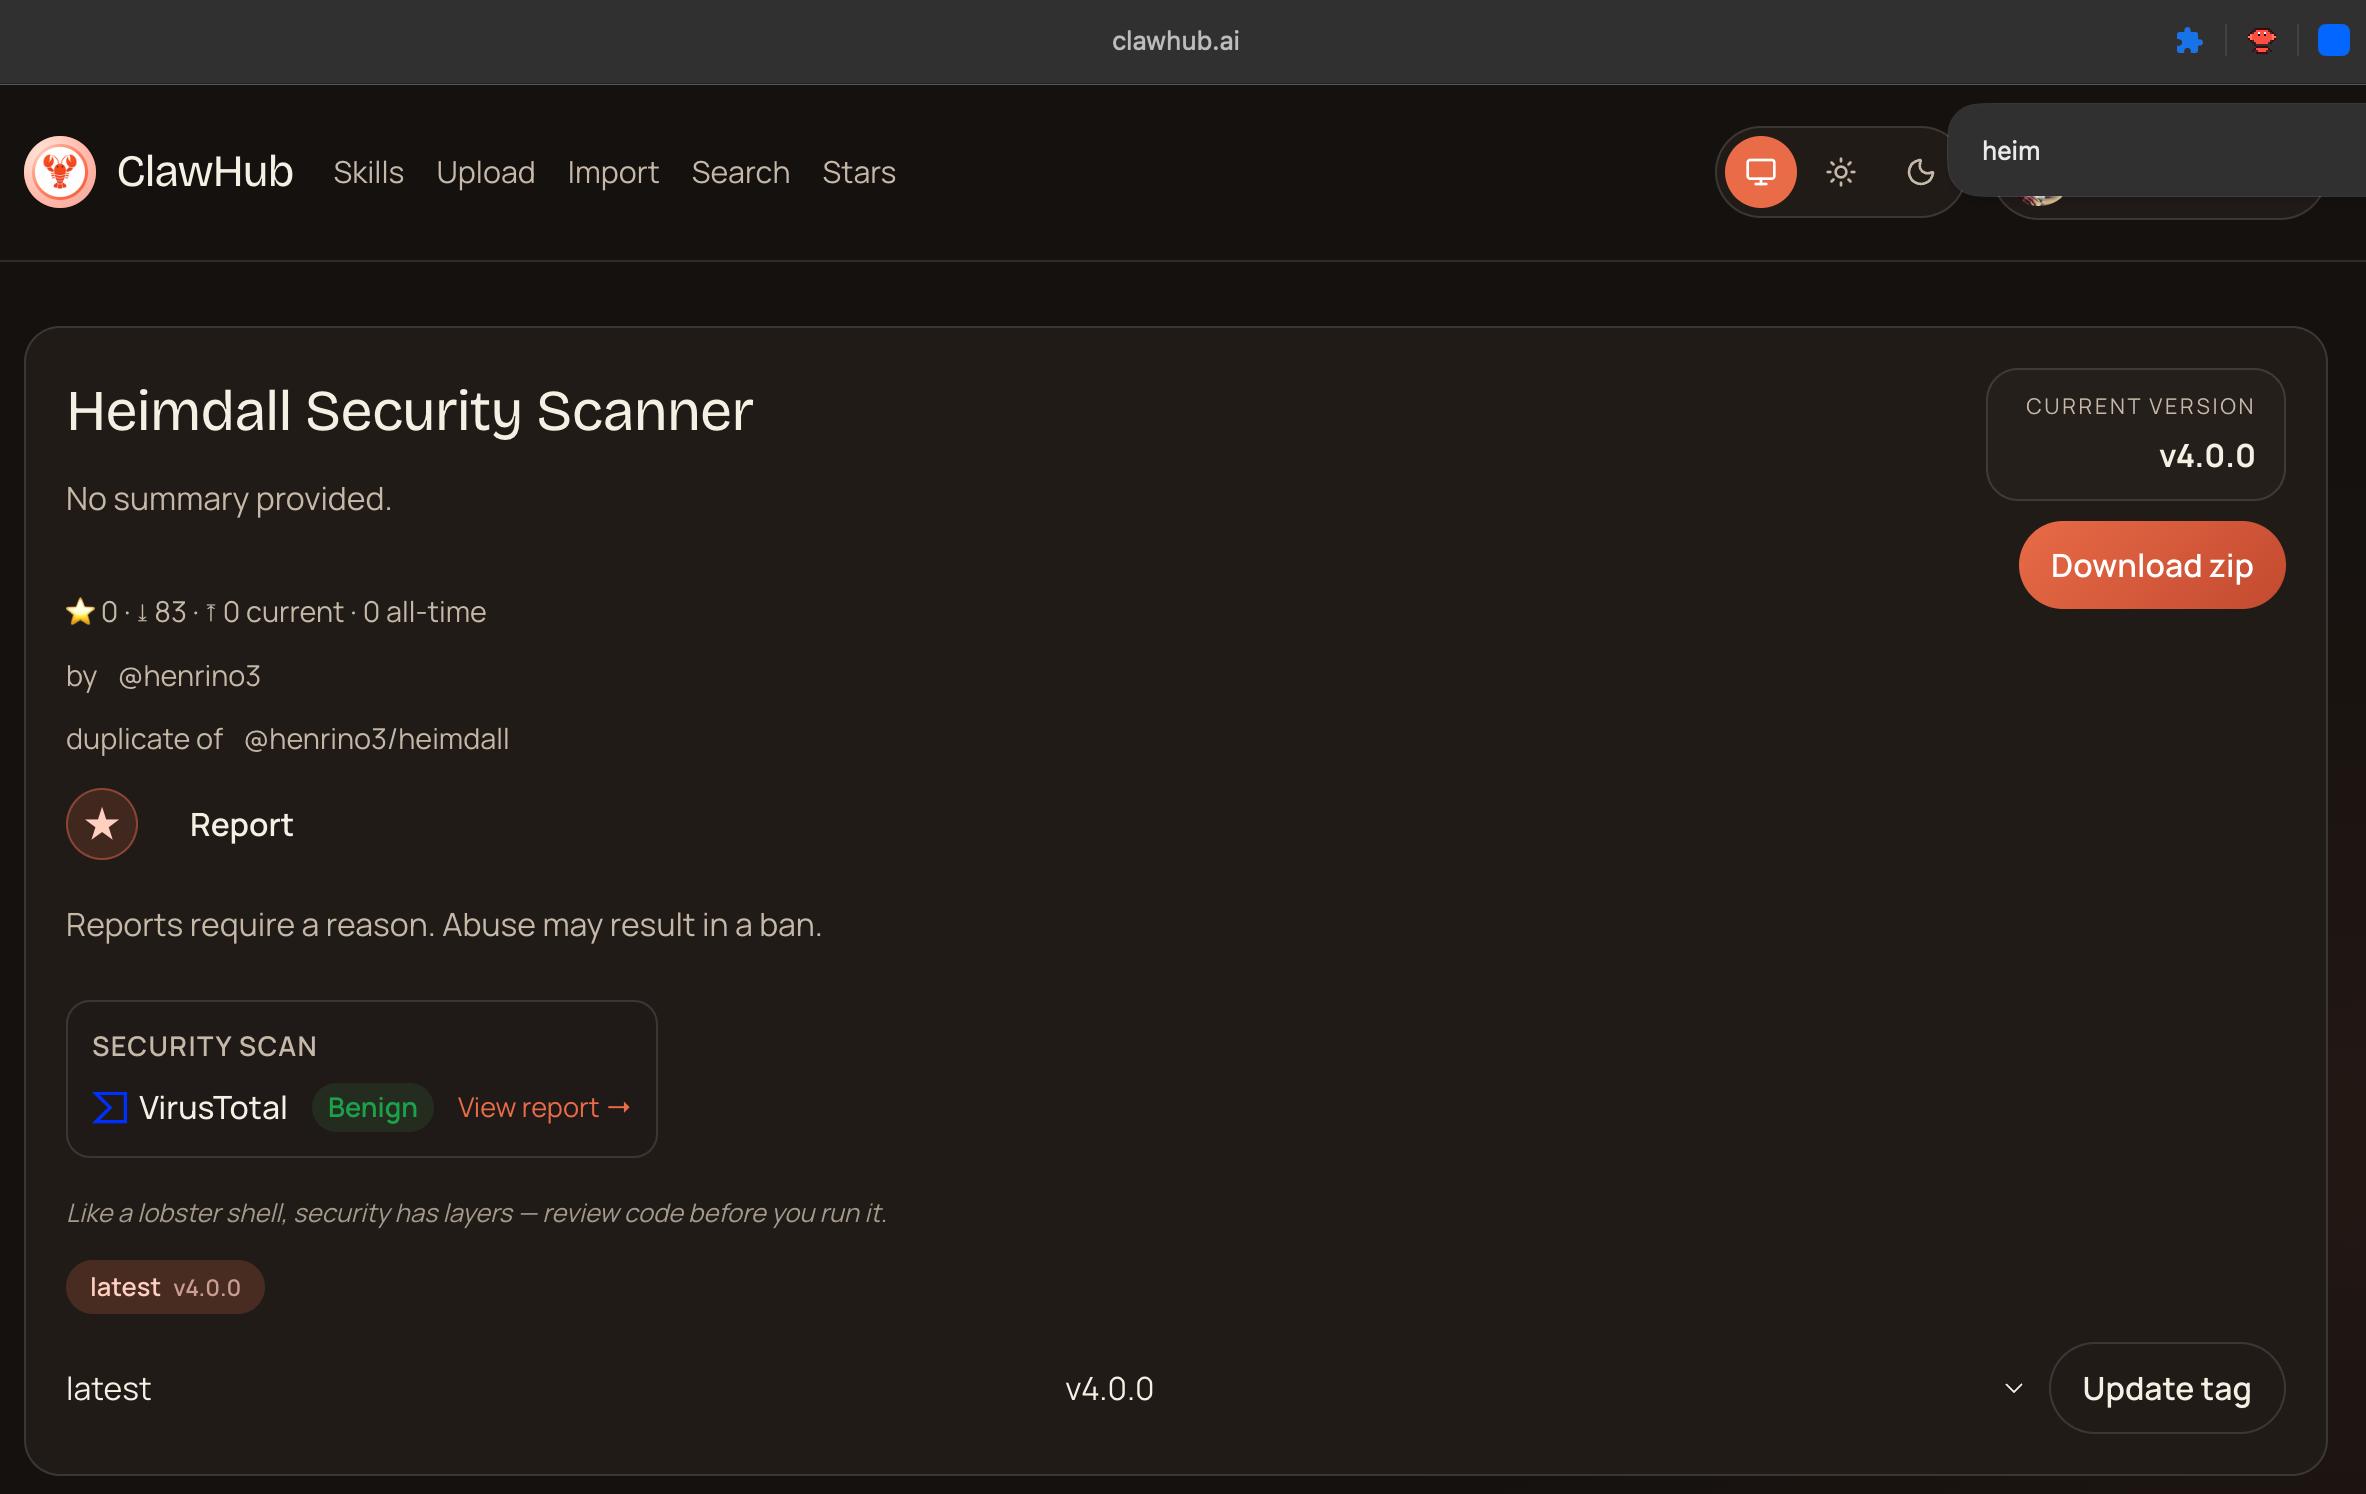Image resolution: width=2366 pixels, height=1494 pixels.
Task: Star this skill with the star button
Action: click(x=102, y=824)
